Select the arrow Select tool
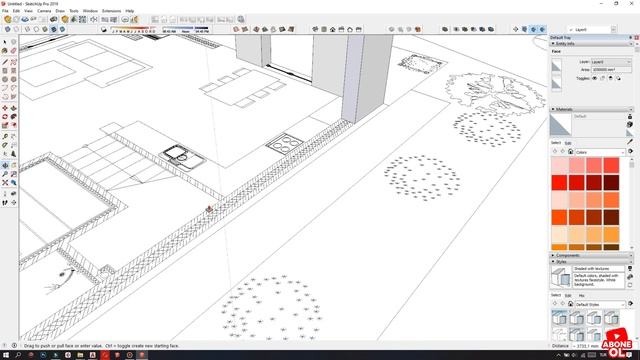The width and height of the screenshot is (640, 360). pos(5,42)
